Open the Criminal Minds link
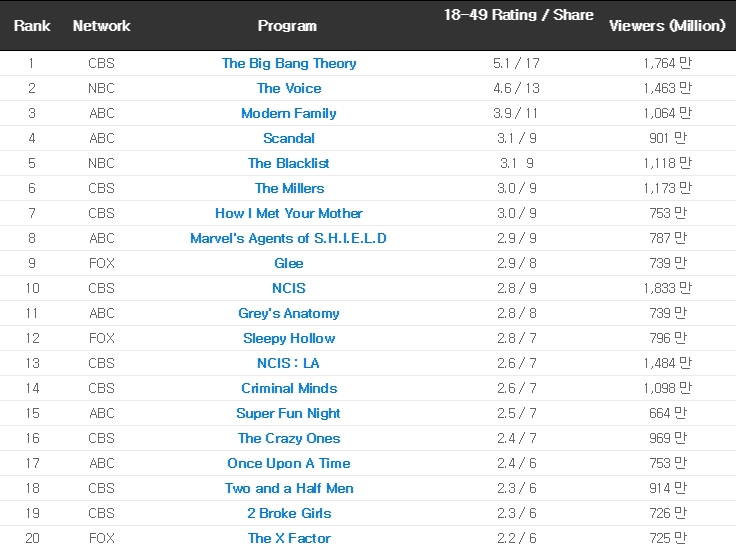The image size is (736, 550). 289,388
